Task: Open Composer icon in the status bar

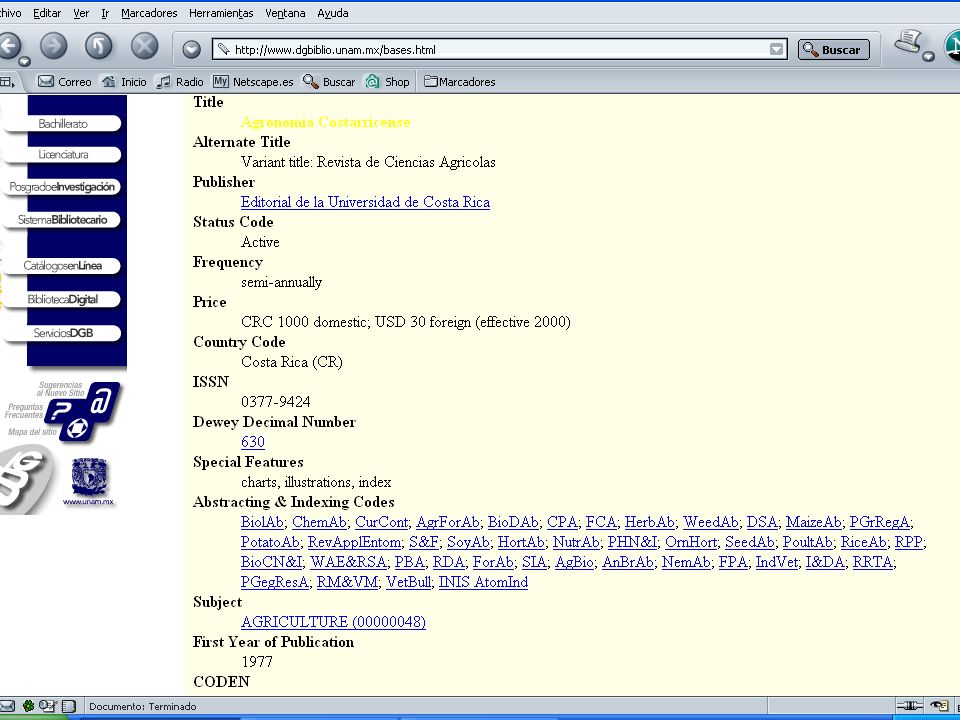Action: click(48, 706)
